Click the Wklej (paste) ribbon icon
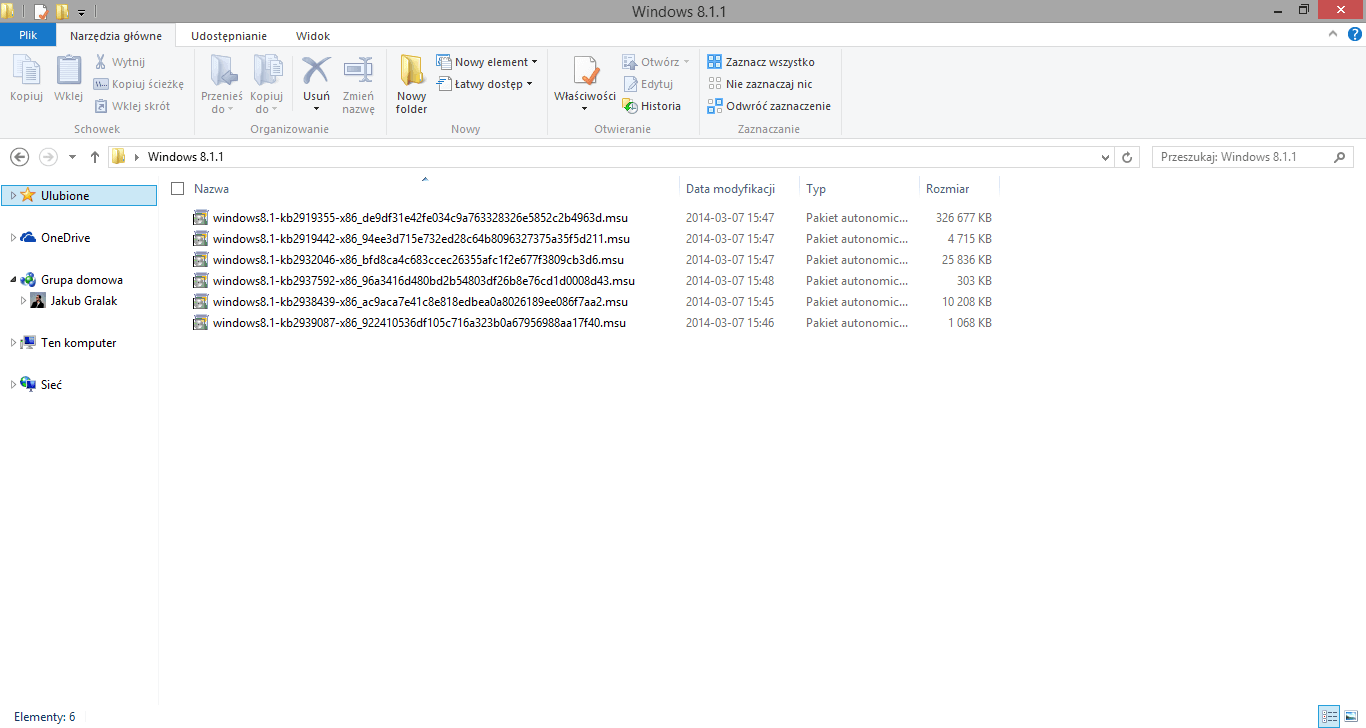This screenshot has height=728, width=1366. click(x=68, y=71)
